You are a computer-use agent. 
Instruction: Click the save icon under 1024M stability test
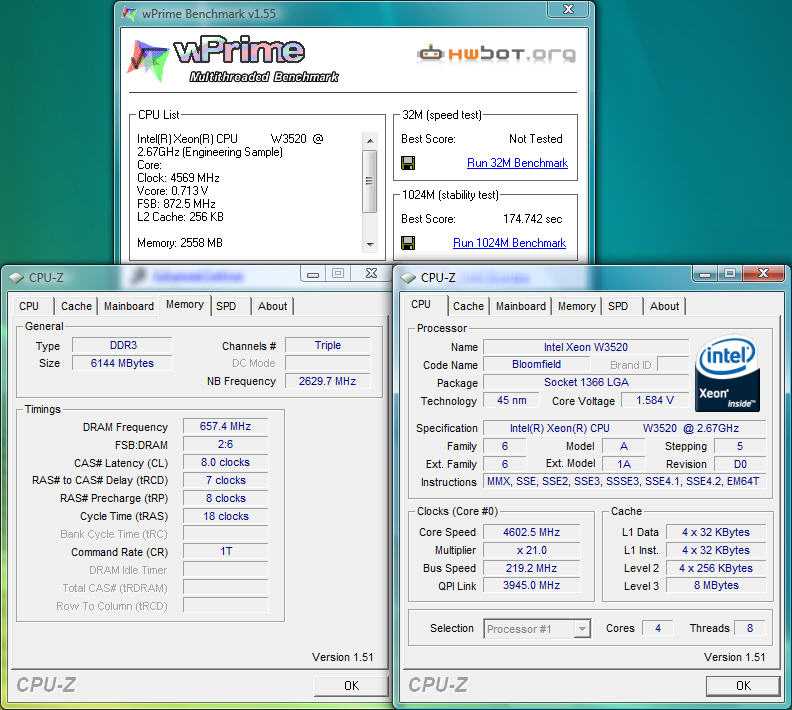[408, 243]
